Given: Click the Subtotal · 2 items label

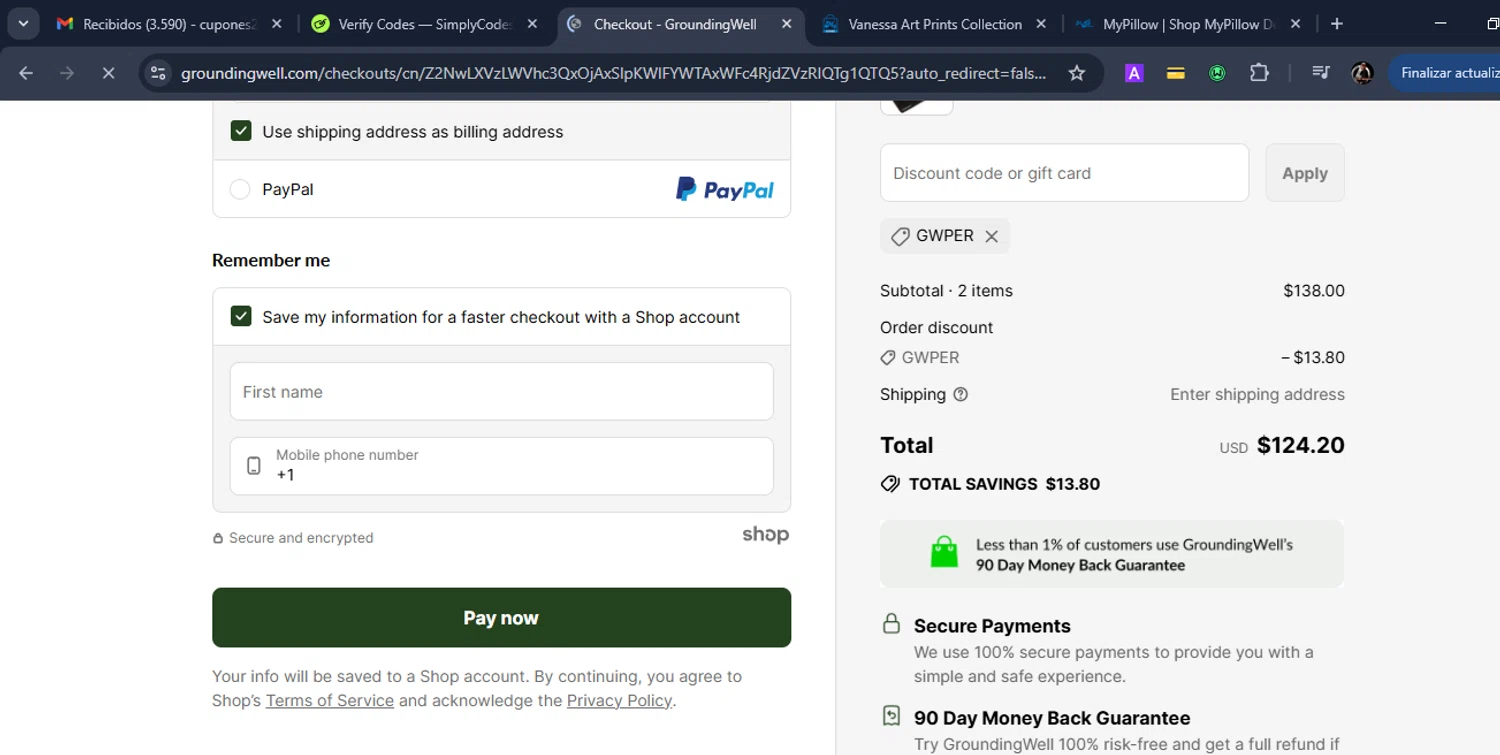Looking at the screenshot, I should [946, 291].
